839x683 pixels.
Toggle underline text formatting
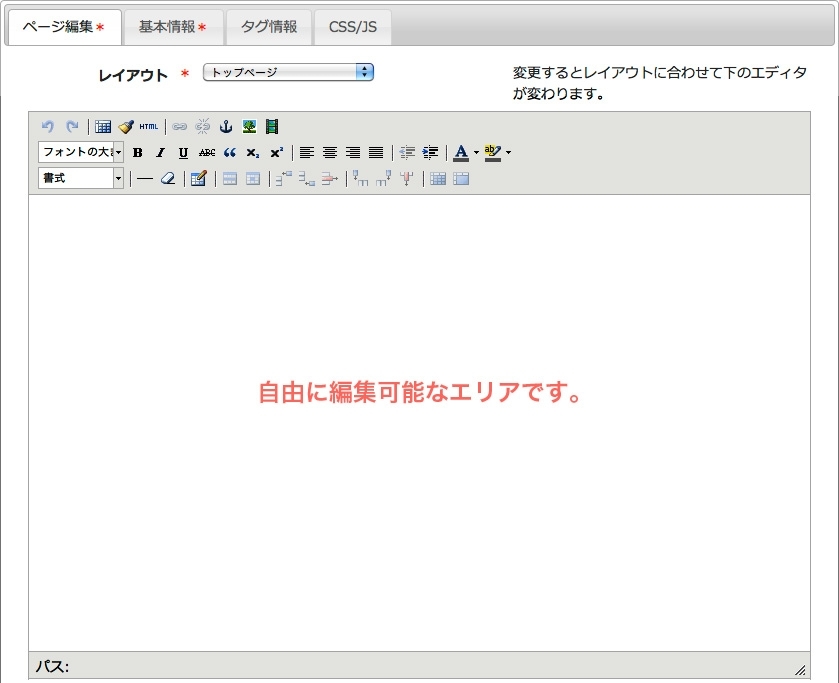click(183, 152)
